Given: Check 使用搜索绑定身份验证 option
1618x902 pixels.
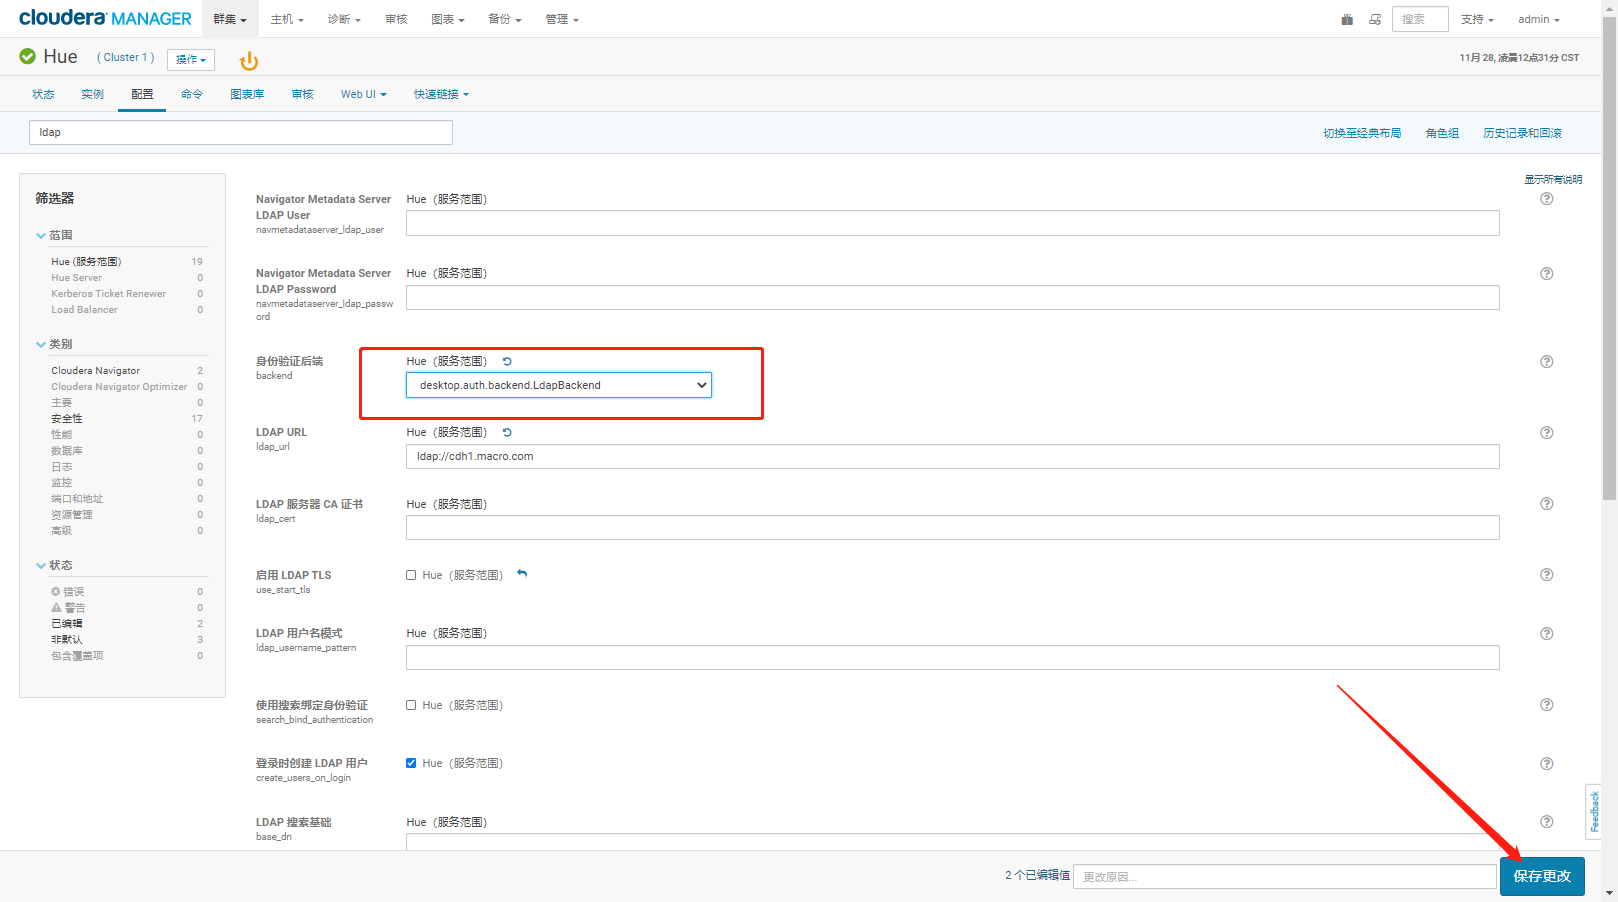Looking at the screenshot, I should [x=411, y=705].
